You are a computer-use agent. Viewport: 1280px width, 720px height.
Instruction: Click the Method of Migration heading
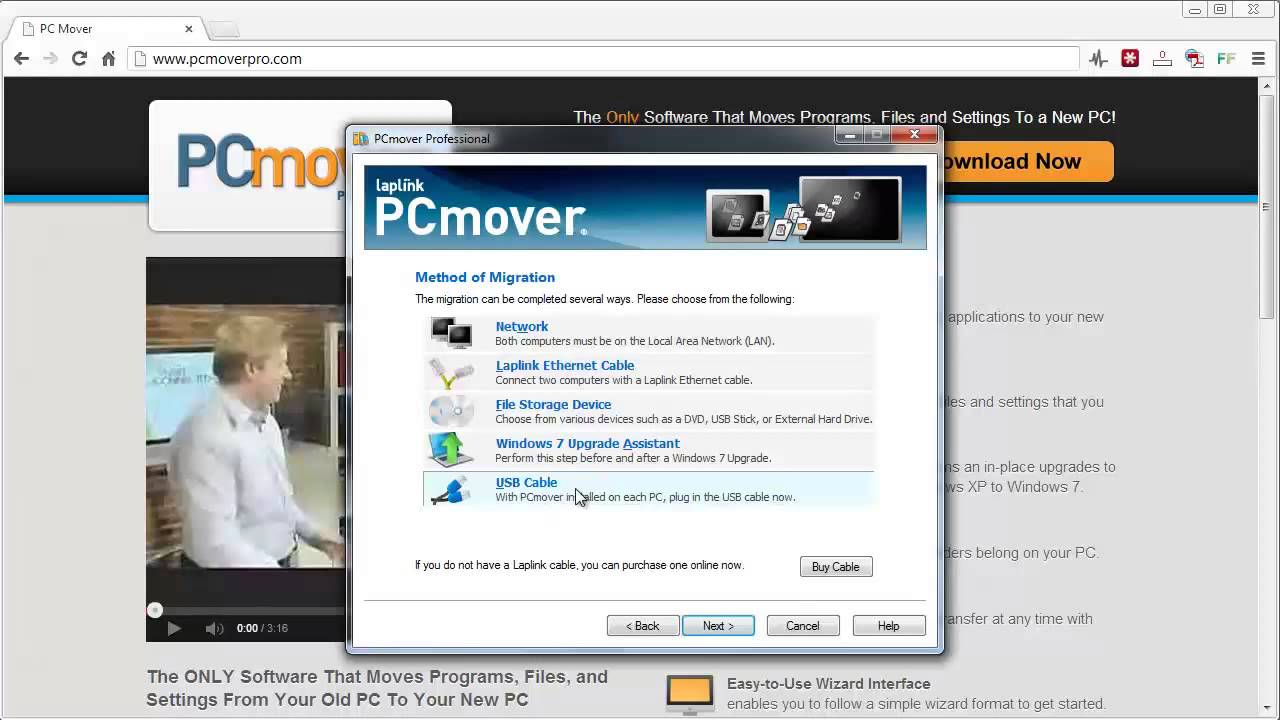click(x=485, y=277)
